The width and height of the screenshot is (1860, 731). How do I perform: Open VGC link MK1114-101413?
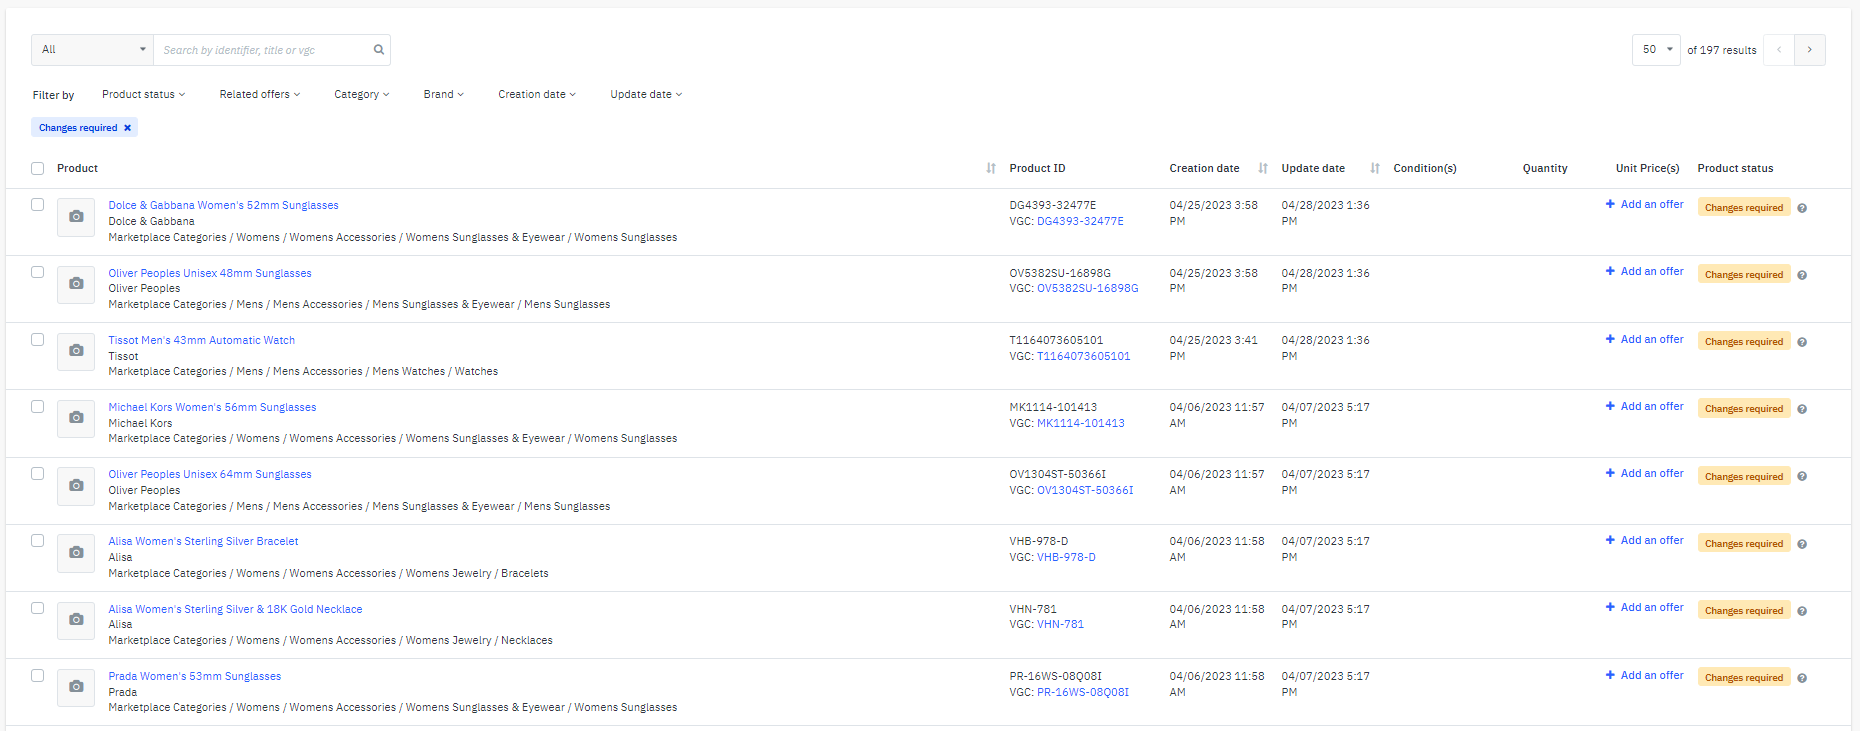1080,423
